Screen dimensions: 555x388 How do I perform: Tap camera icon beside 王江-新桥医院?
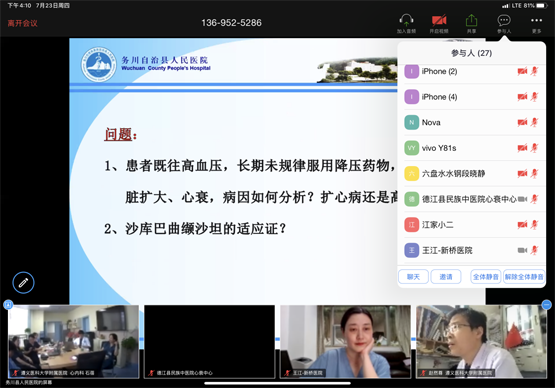522,250
